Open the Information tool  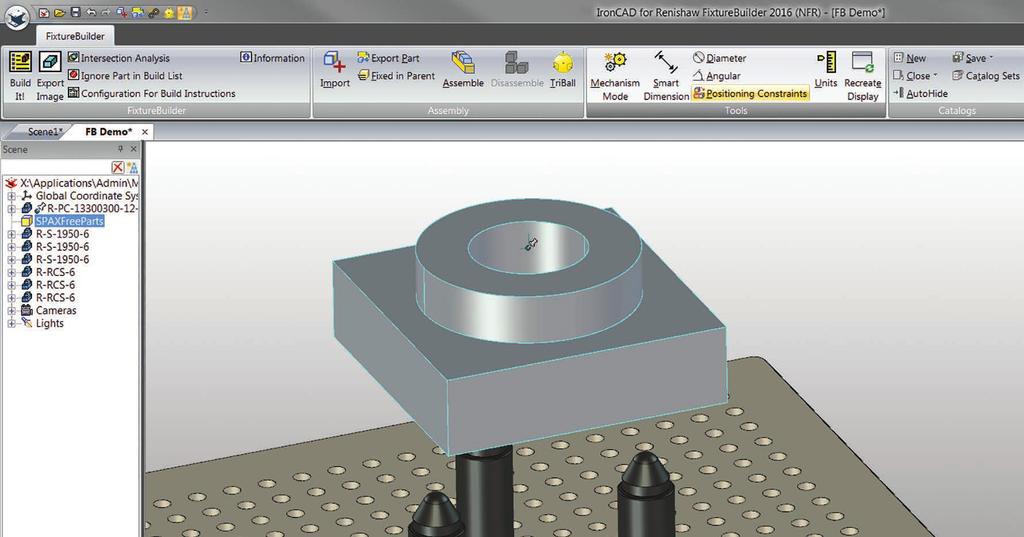tap(272, 58)
